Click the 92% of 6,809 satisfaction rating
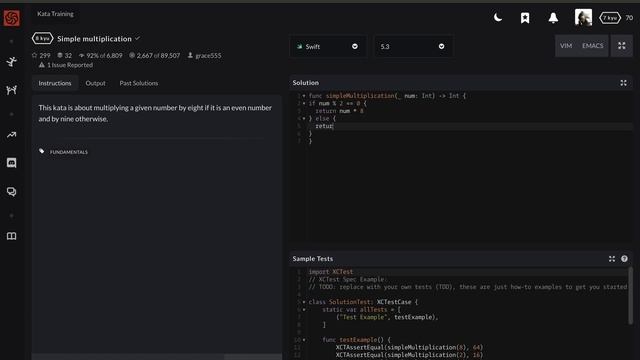Image resolution: width=640 pixels, height=360 pixels. click(100, 56)
